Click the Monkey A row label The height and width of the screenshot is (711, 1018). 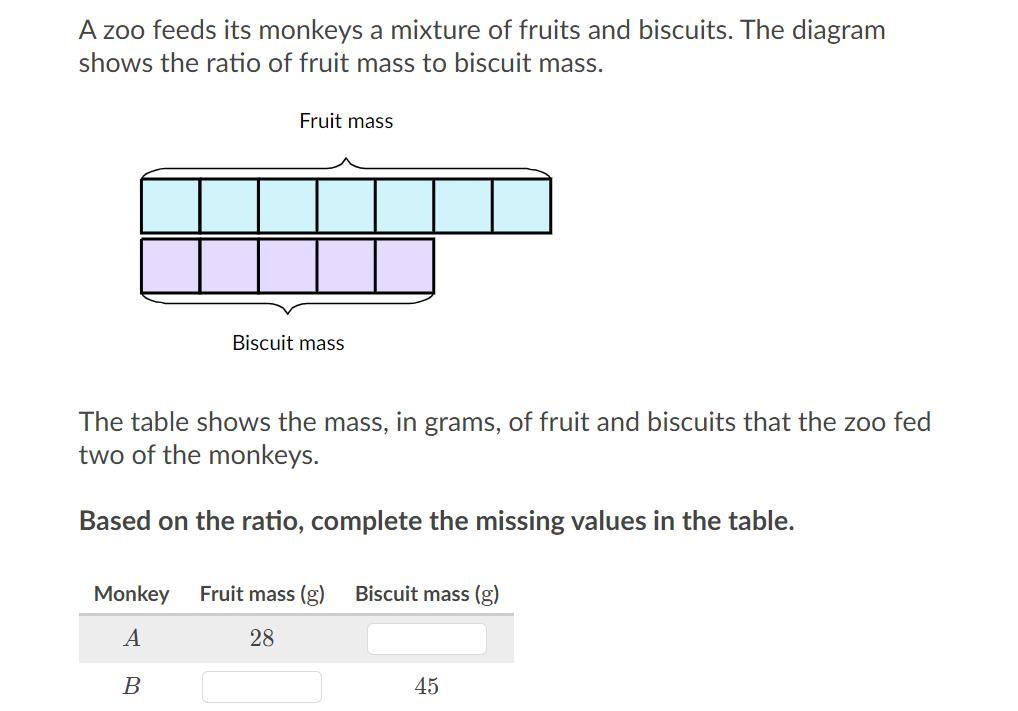(131, 638)
